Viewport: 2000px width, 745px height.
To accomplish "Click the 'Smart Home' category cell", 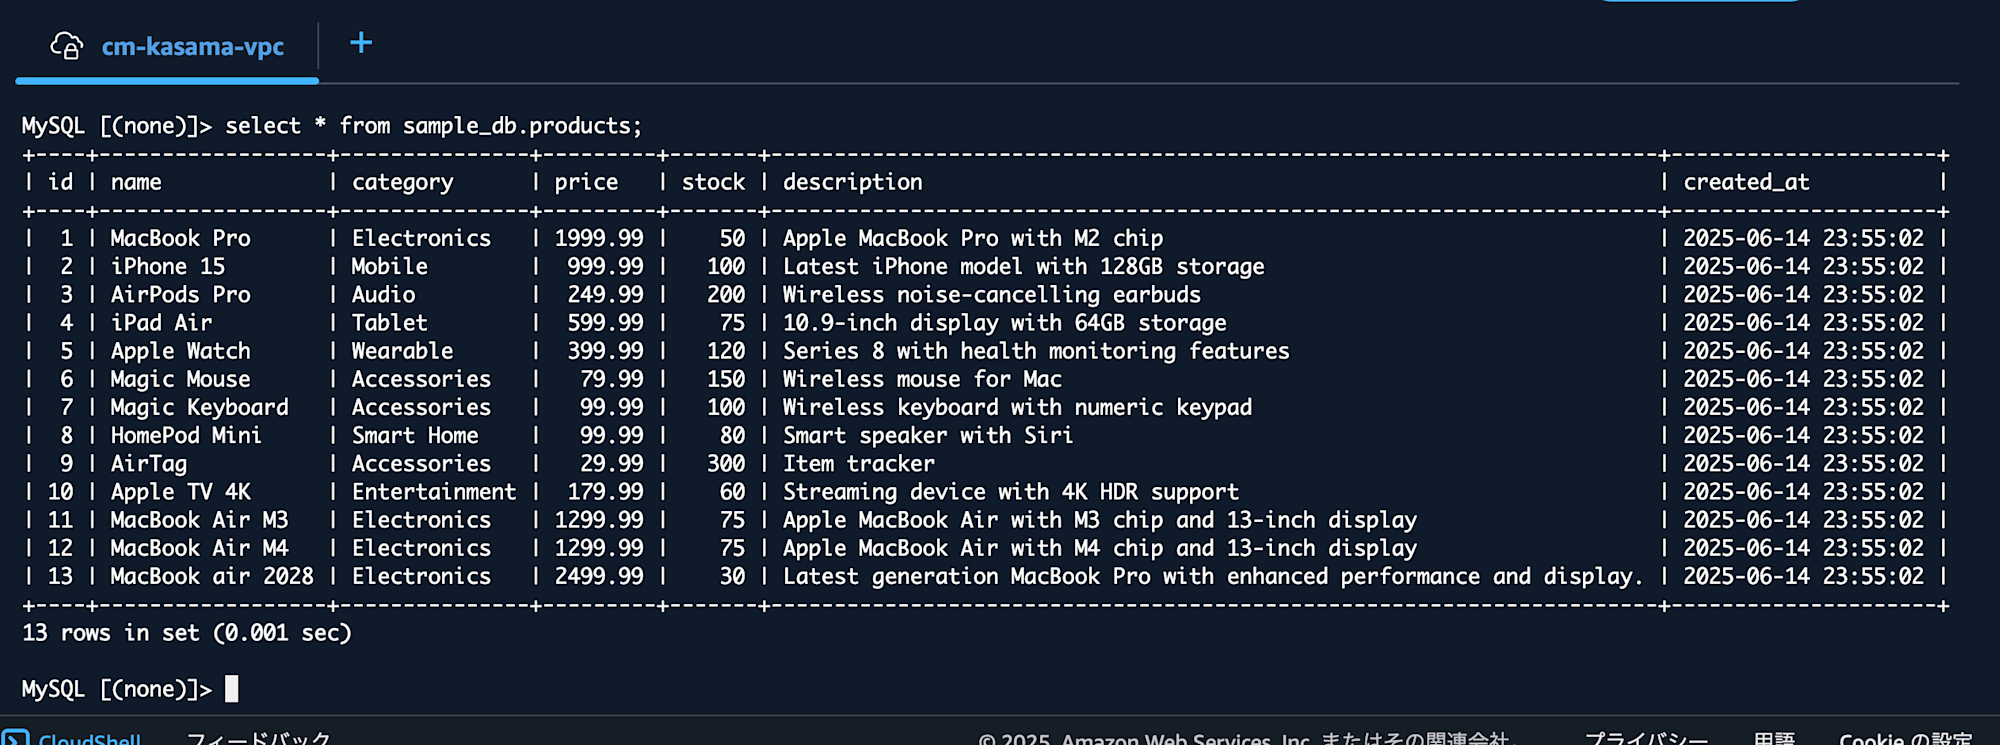I will coord(415,435).
